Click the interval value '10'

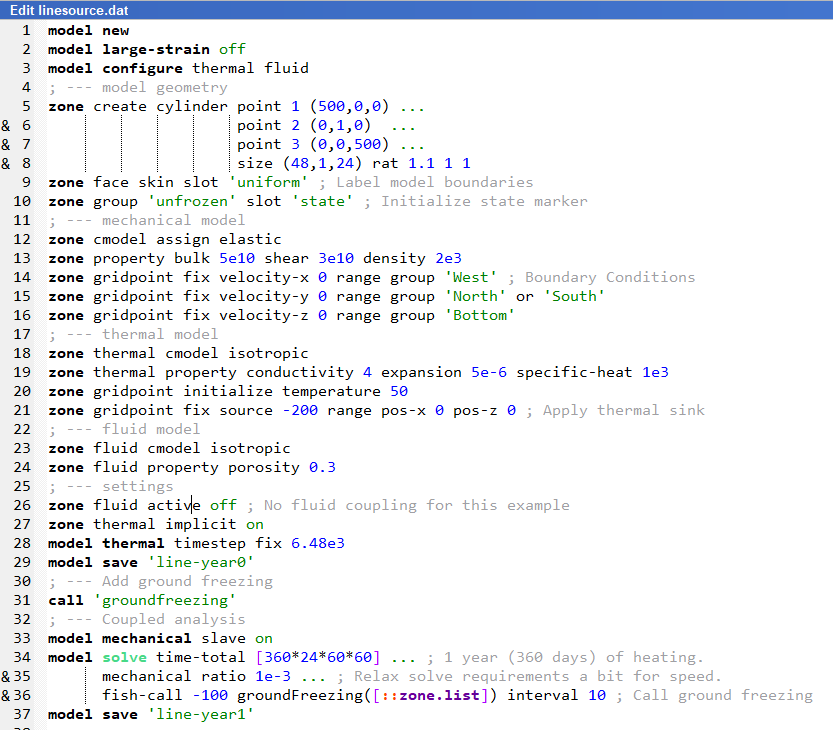pos(597,695)
